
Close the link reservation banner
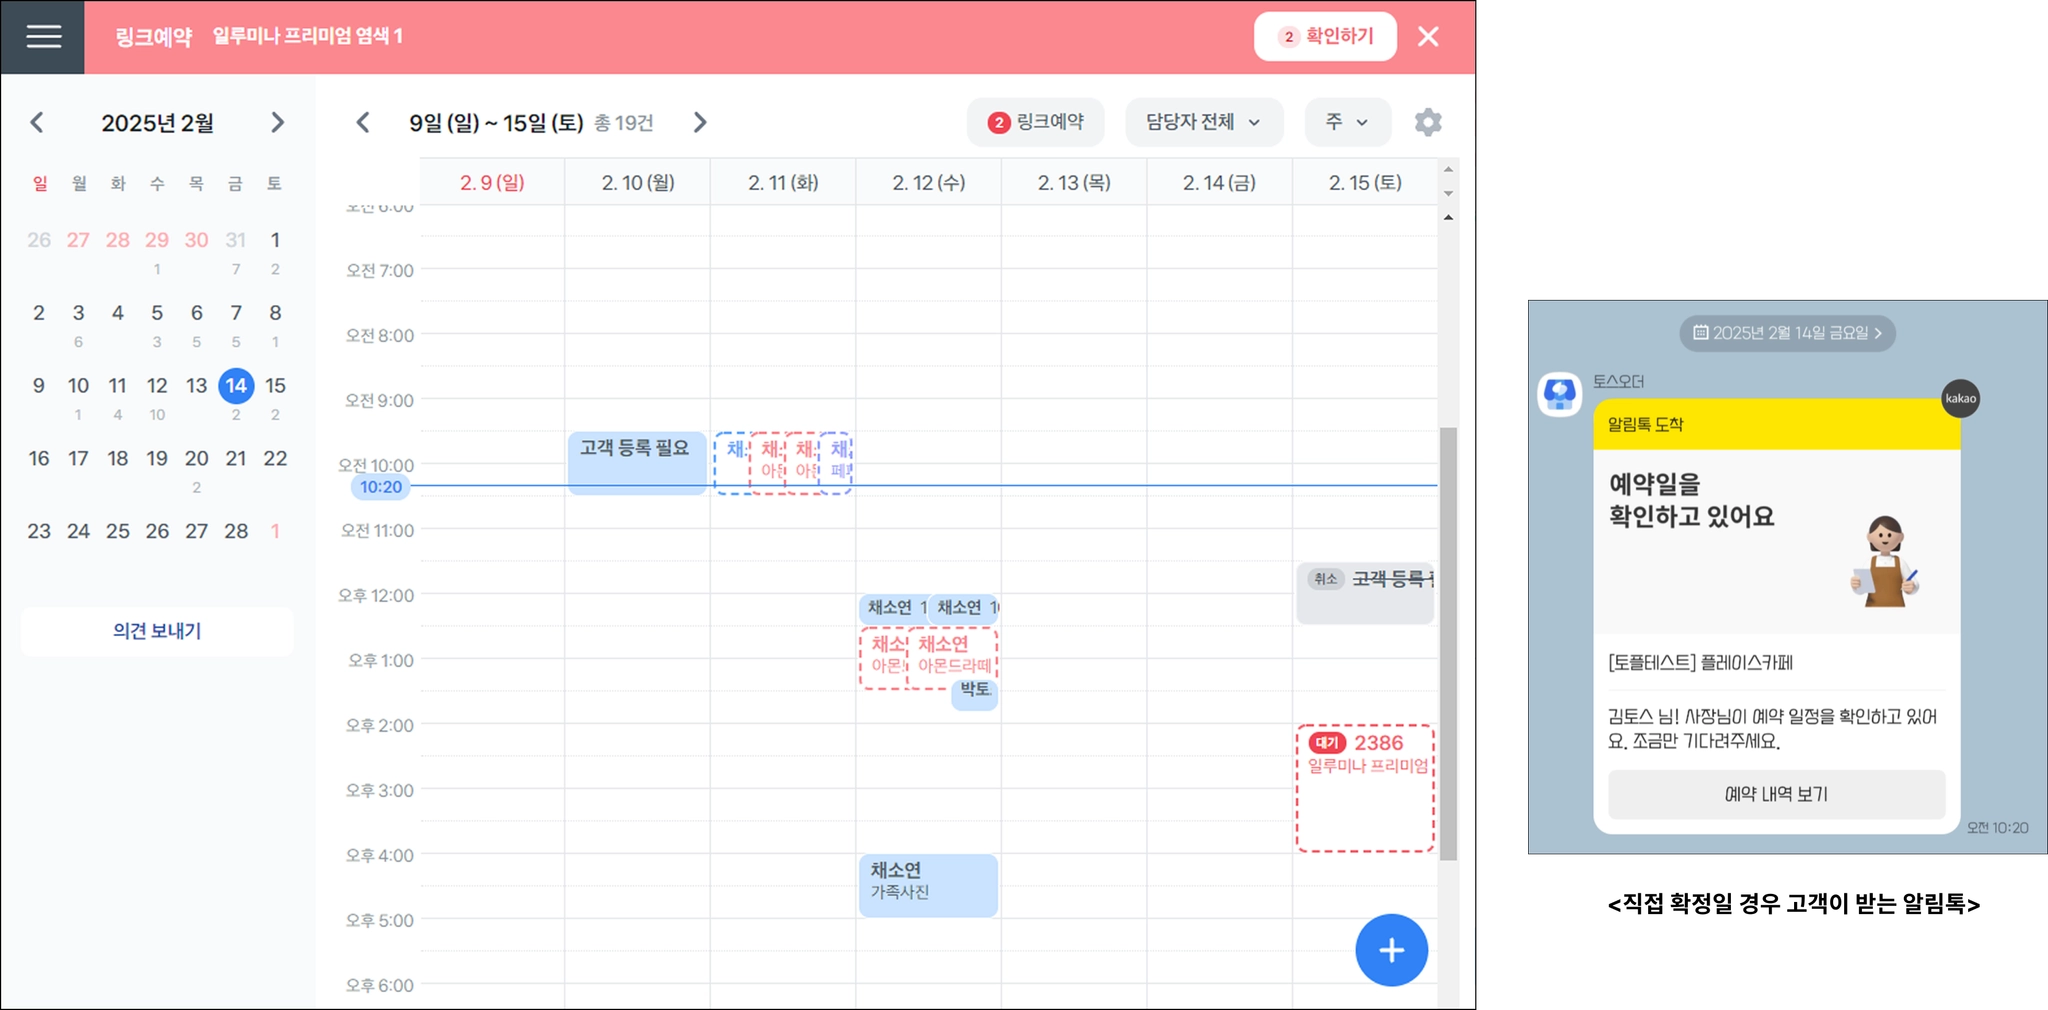click(1428, 37)
